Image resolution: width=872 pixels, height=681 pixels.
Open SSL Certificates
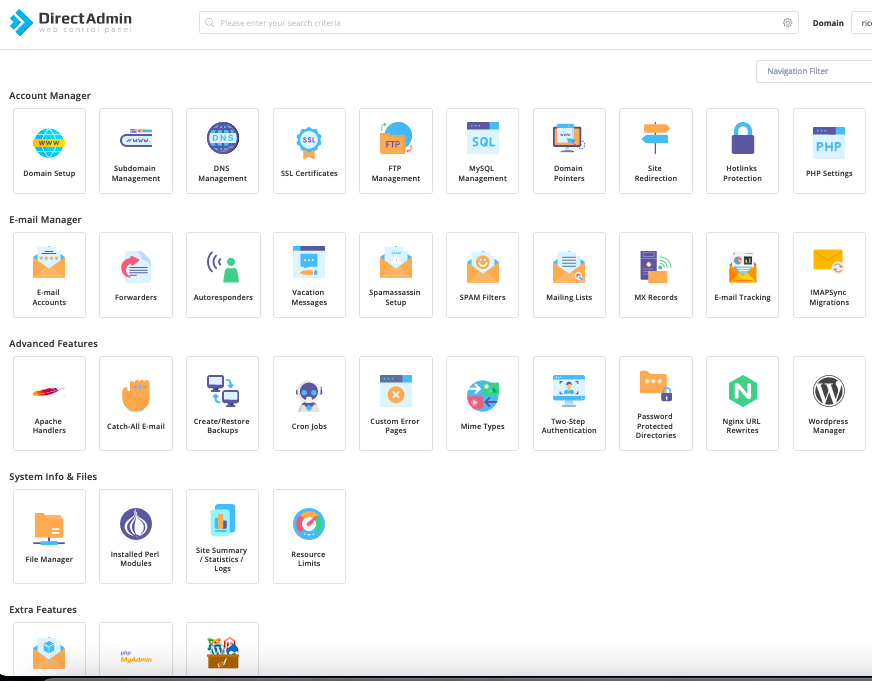309,151
